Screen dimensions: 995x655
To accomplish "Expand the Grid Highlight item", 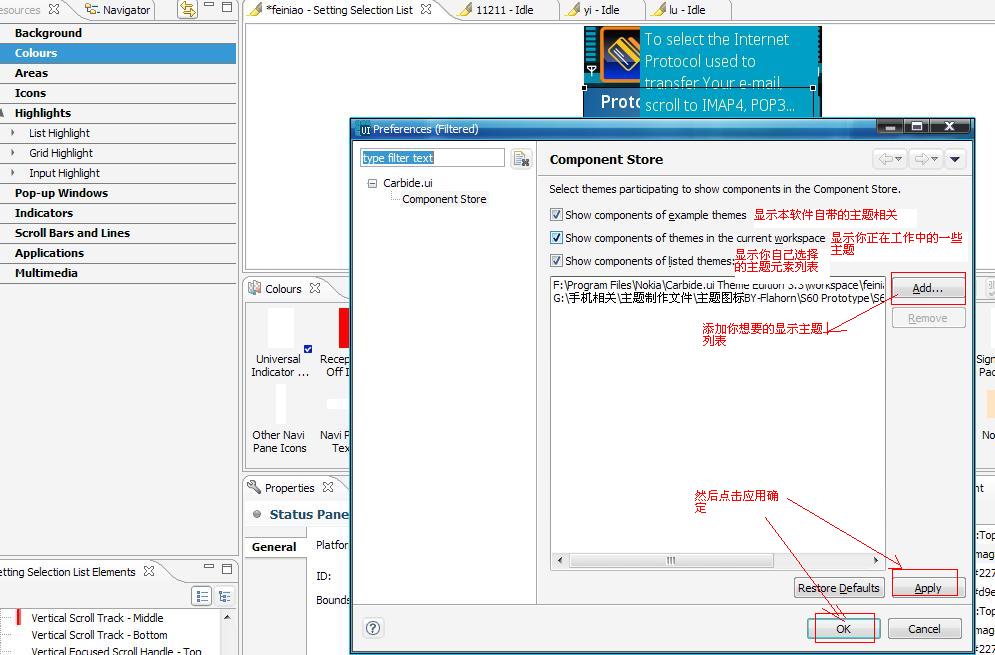I will 13,152.
